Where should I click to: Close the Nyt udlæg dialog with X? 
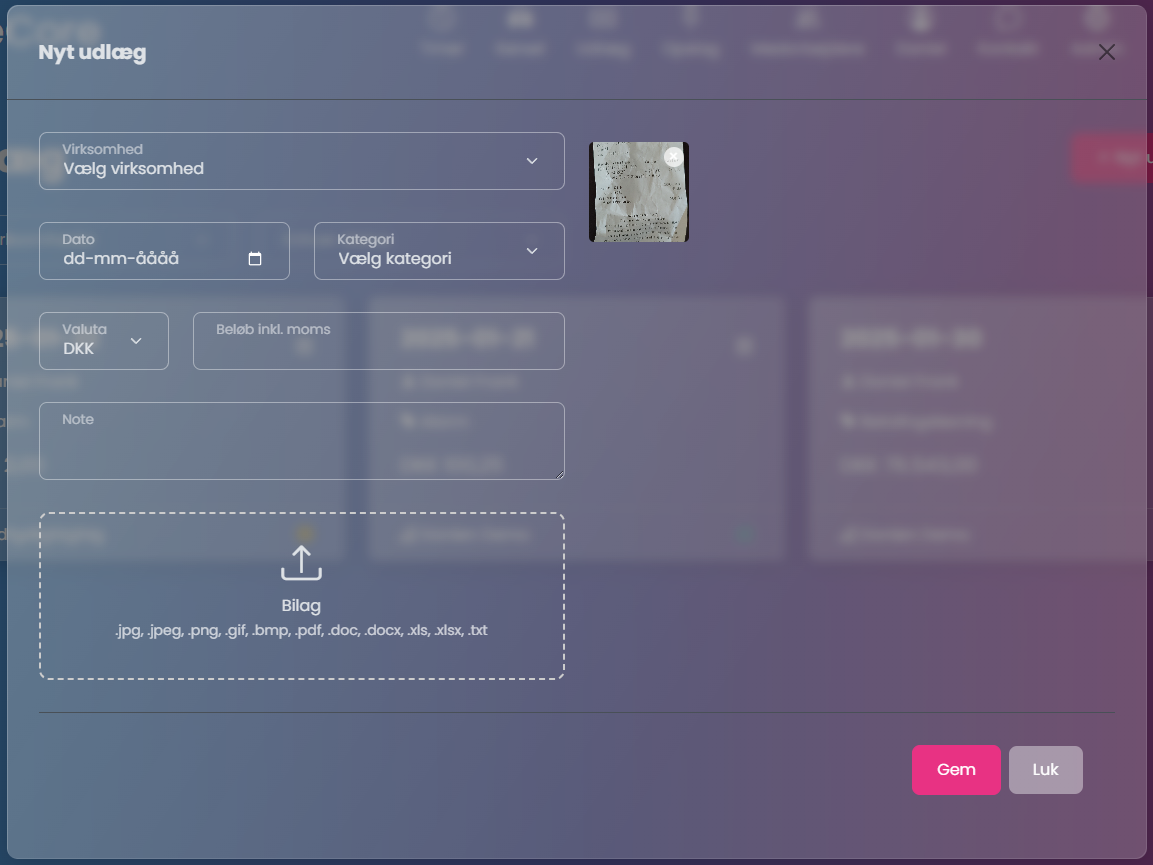pos(1106,53)
